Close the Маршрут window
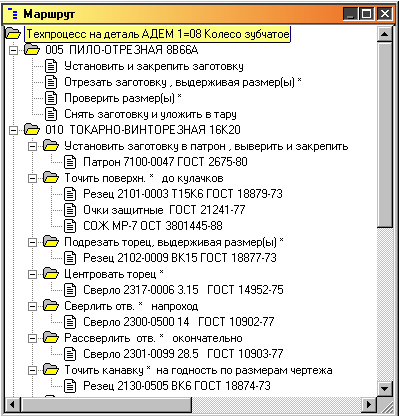This screenshot has width=399, height=416. (x=385, y=14)
